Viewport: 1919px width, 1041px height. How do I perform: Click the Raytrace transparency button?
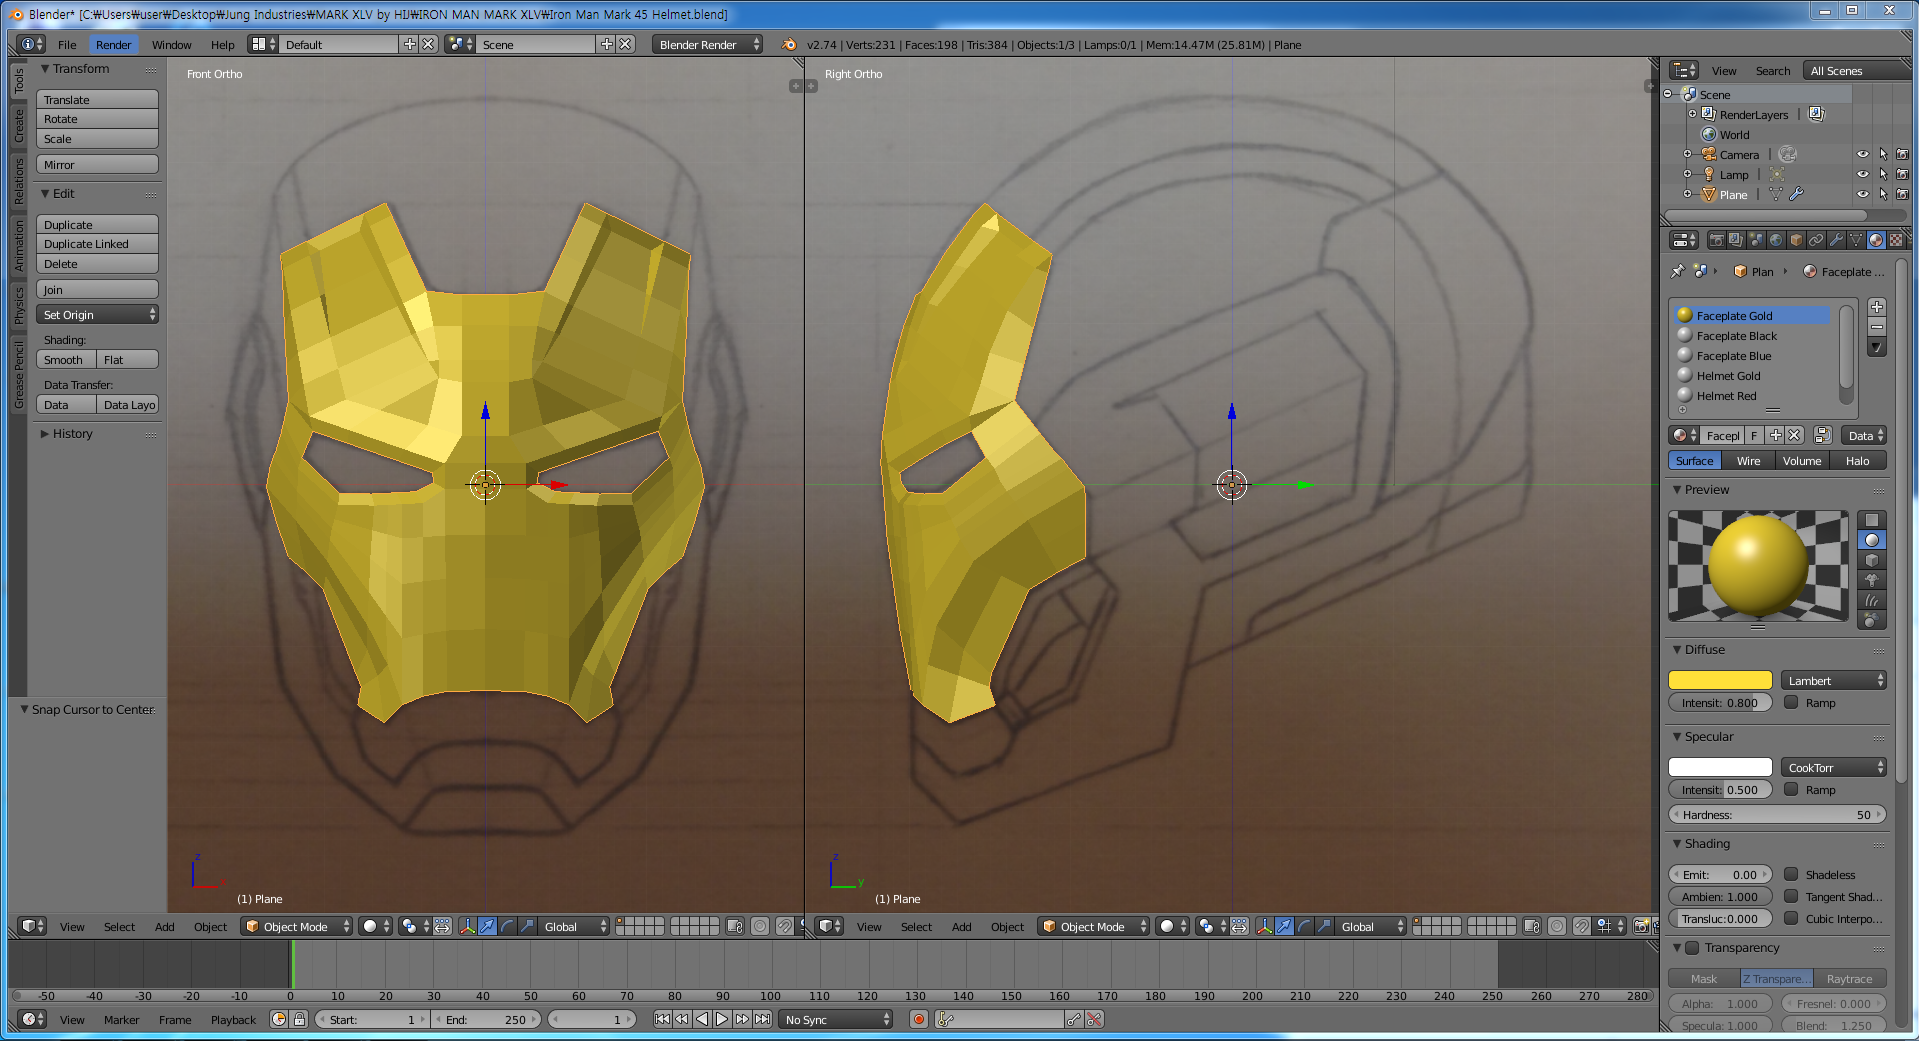click(1849, 978)
